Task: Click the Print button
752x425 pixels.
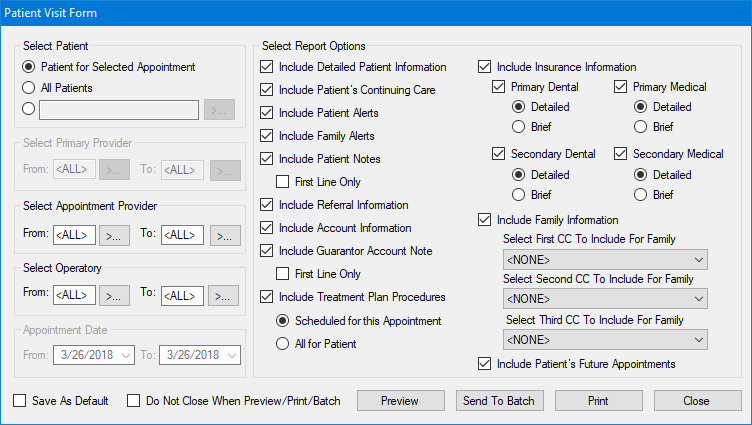Action: (x=599, y=401)
